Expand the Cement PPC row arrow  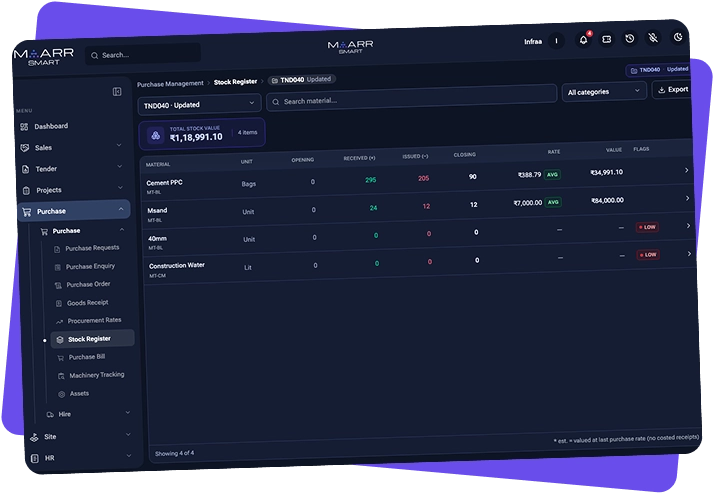[686, 170]
